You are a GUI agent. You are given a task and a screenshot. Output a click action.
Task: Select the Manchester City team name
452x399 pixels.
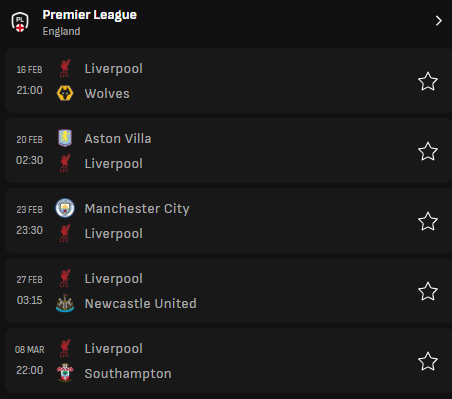(137, 209)
